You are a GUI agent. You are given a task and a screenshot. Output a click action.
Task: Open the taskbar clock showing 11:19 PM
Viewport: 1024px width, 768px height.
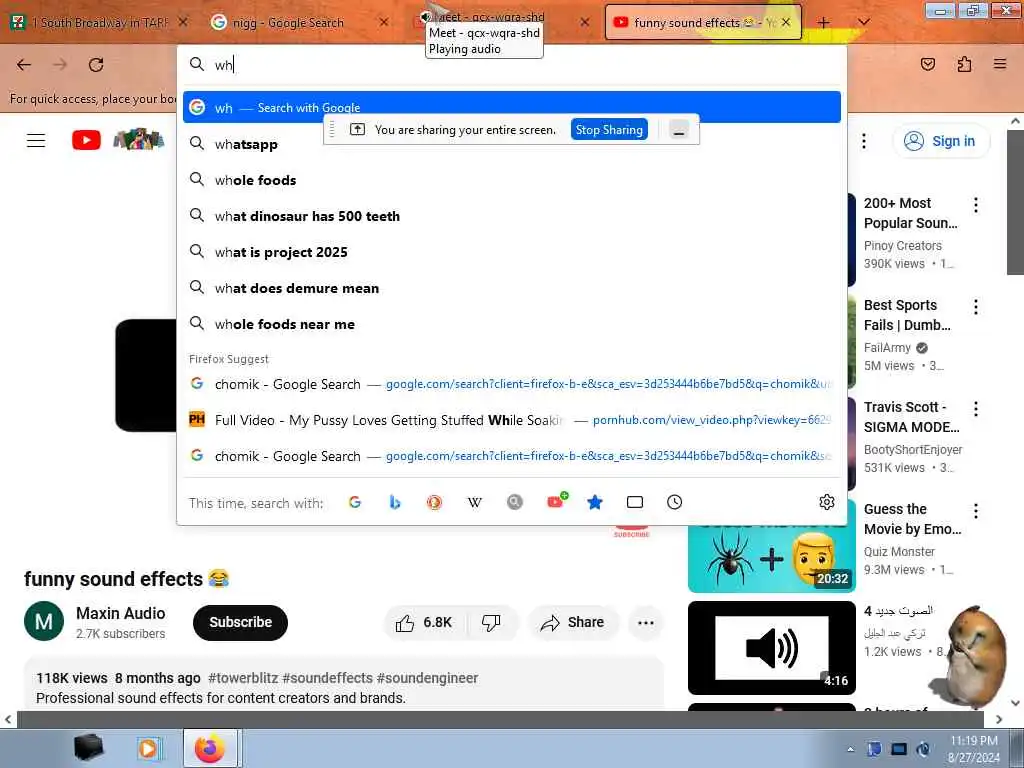coord(974,749)
